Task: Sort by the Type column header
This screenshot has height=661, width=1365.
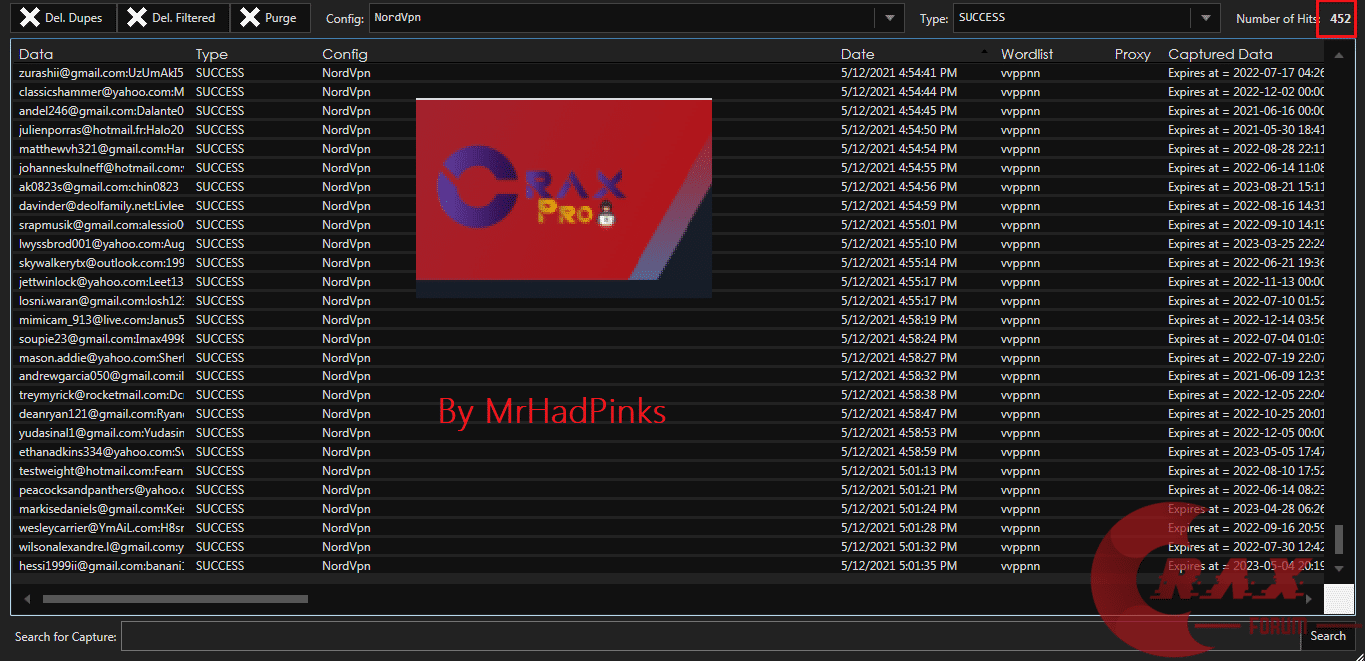Action: click(212, 54)
